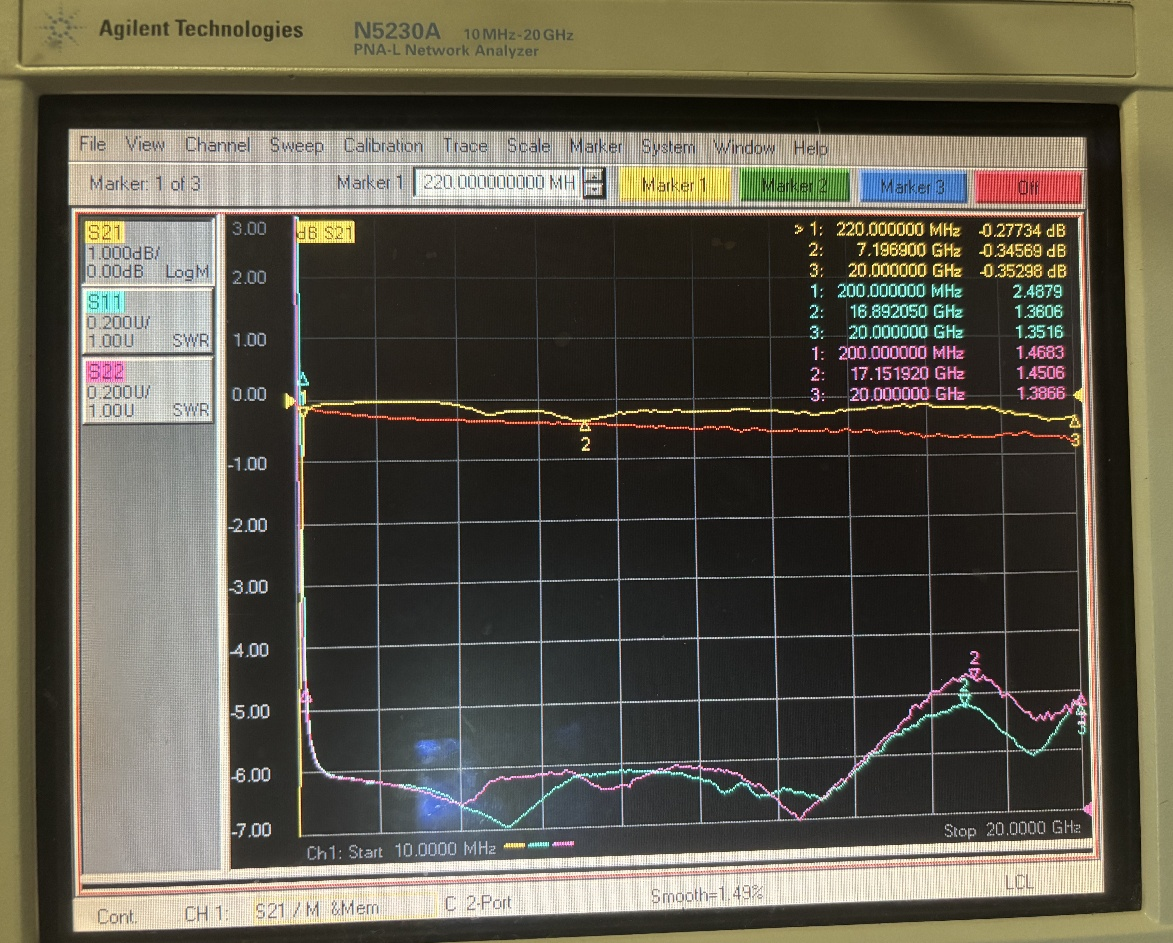The height and width of the screenshot is (943, 1173).
Task: Open the Scale menu
Action: click(528, 146)
